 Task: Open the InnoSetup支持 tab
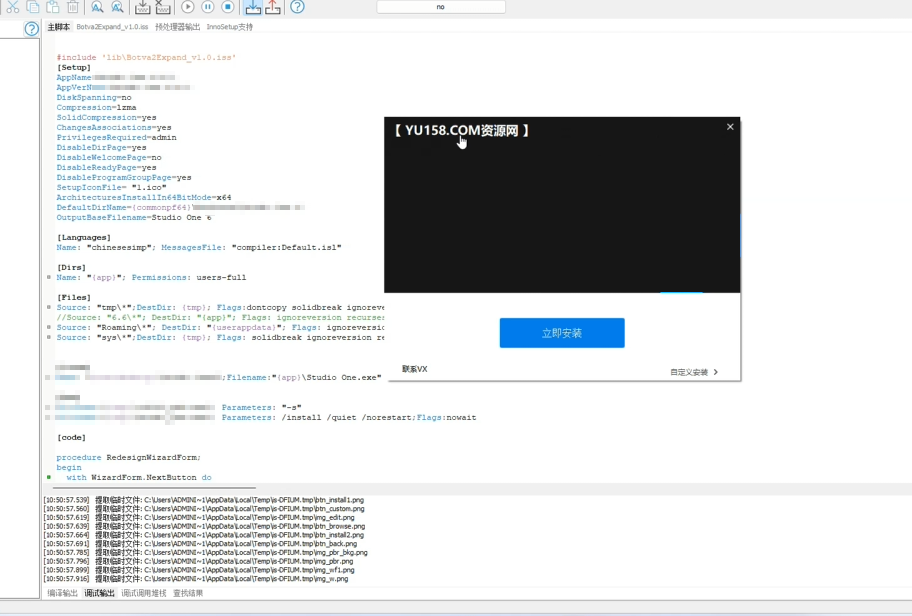(x=231, y=27)
